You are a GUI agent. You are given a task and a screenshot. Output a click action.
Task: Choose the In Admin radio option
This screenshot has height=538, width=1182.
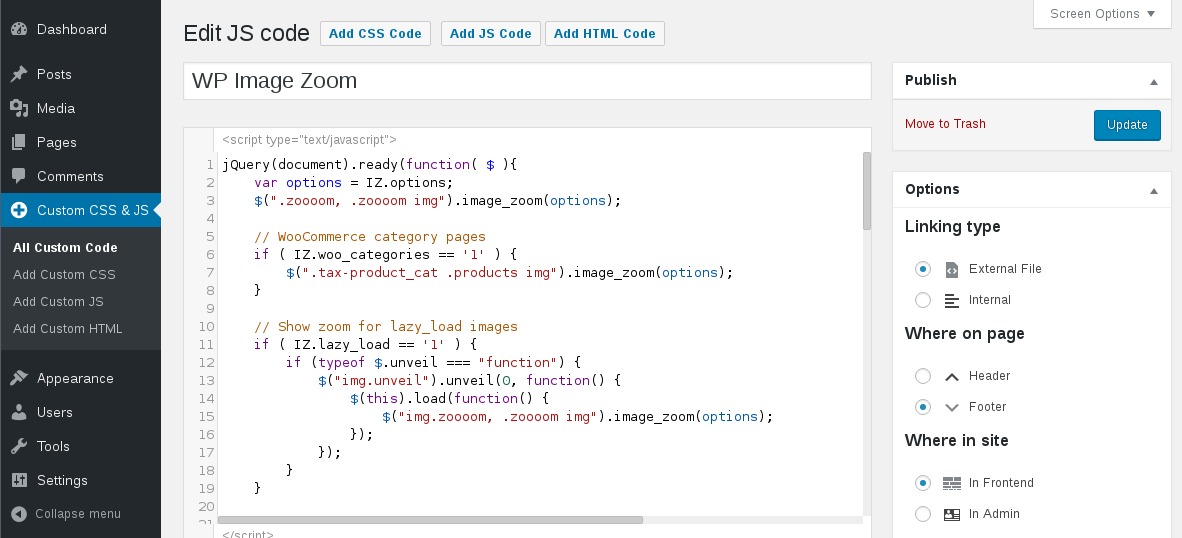923,514
